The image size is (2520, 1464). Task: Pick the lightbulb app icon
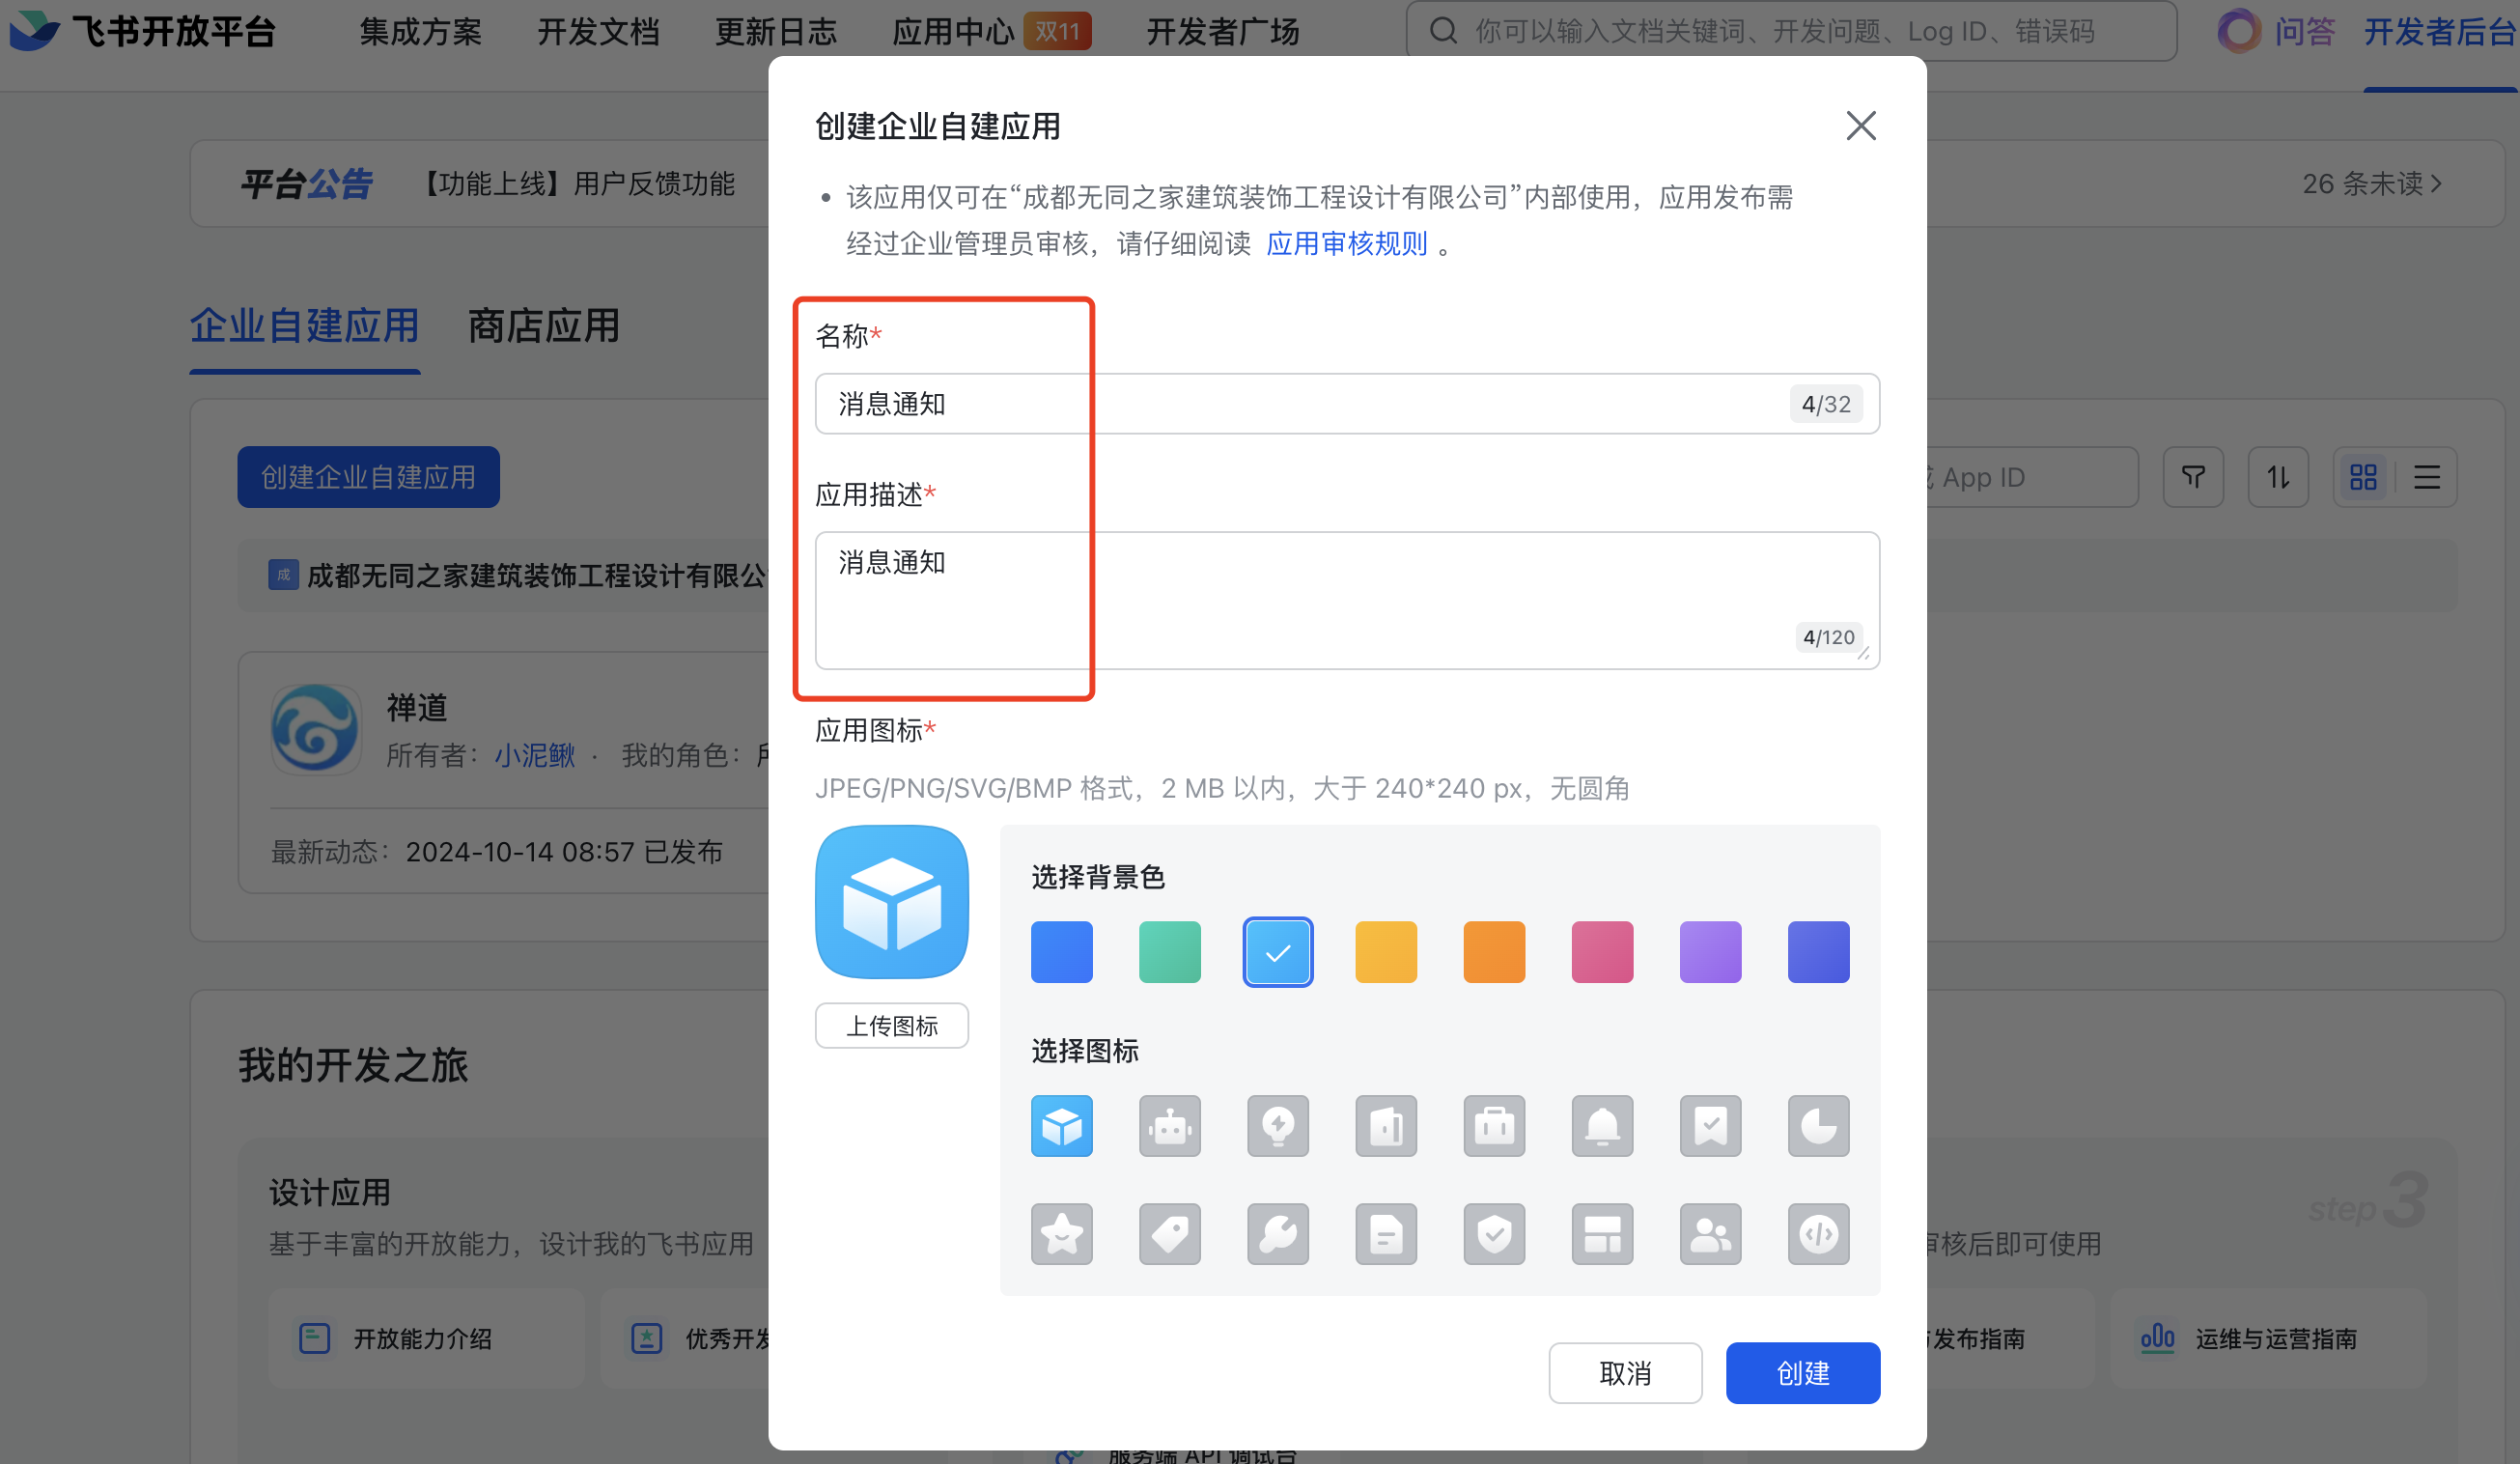[x=1277, y=1126]
